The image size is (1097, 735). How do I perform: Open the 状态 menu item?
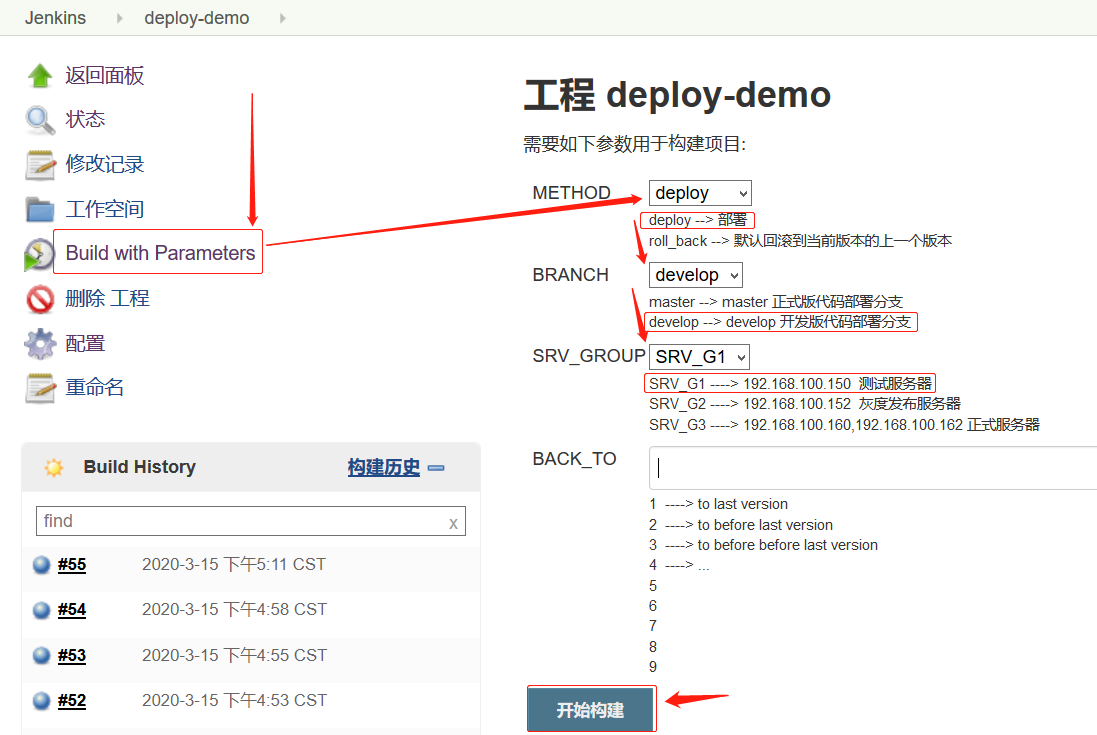85,120
